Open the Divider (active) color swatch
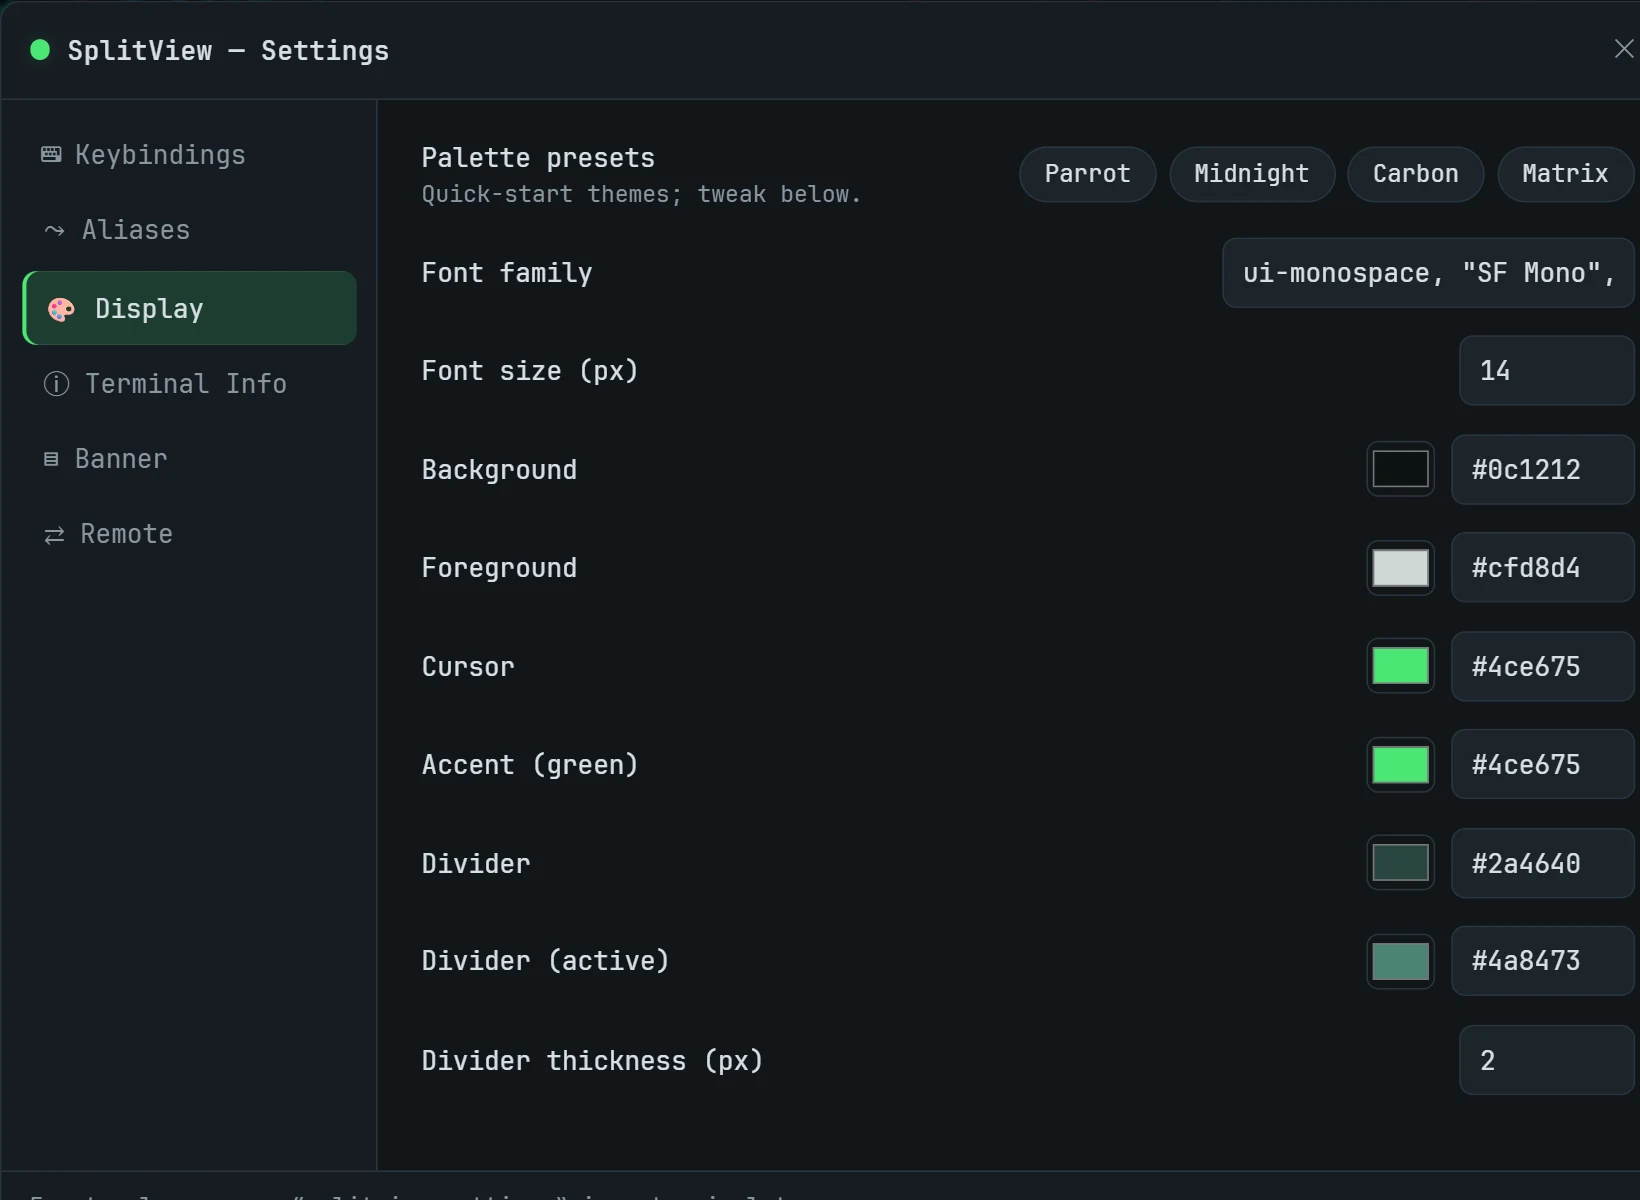 1400,961
